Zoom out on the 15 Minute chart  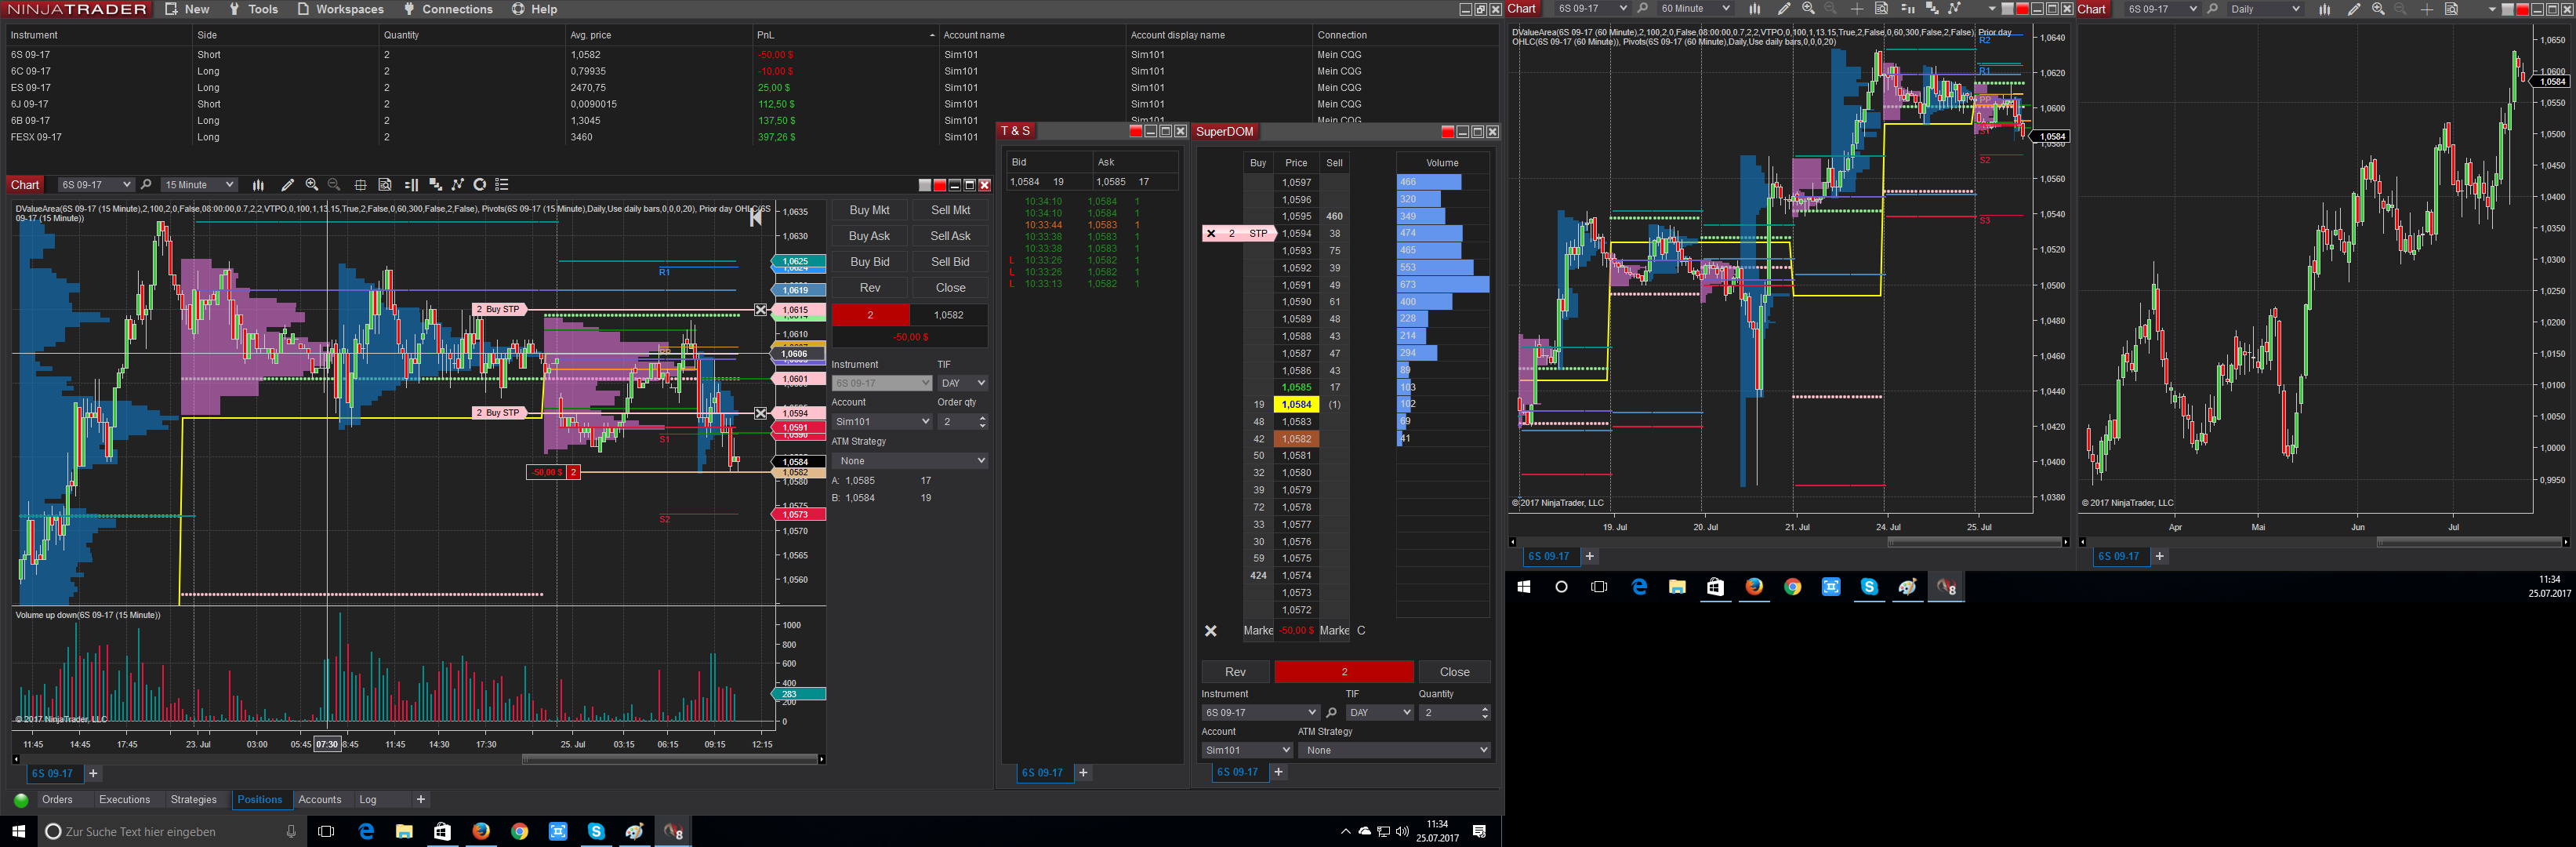334,185
